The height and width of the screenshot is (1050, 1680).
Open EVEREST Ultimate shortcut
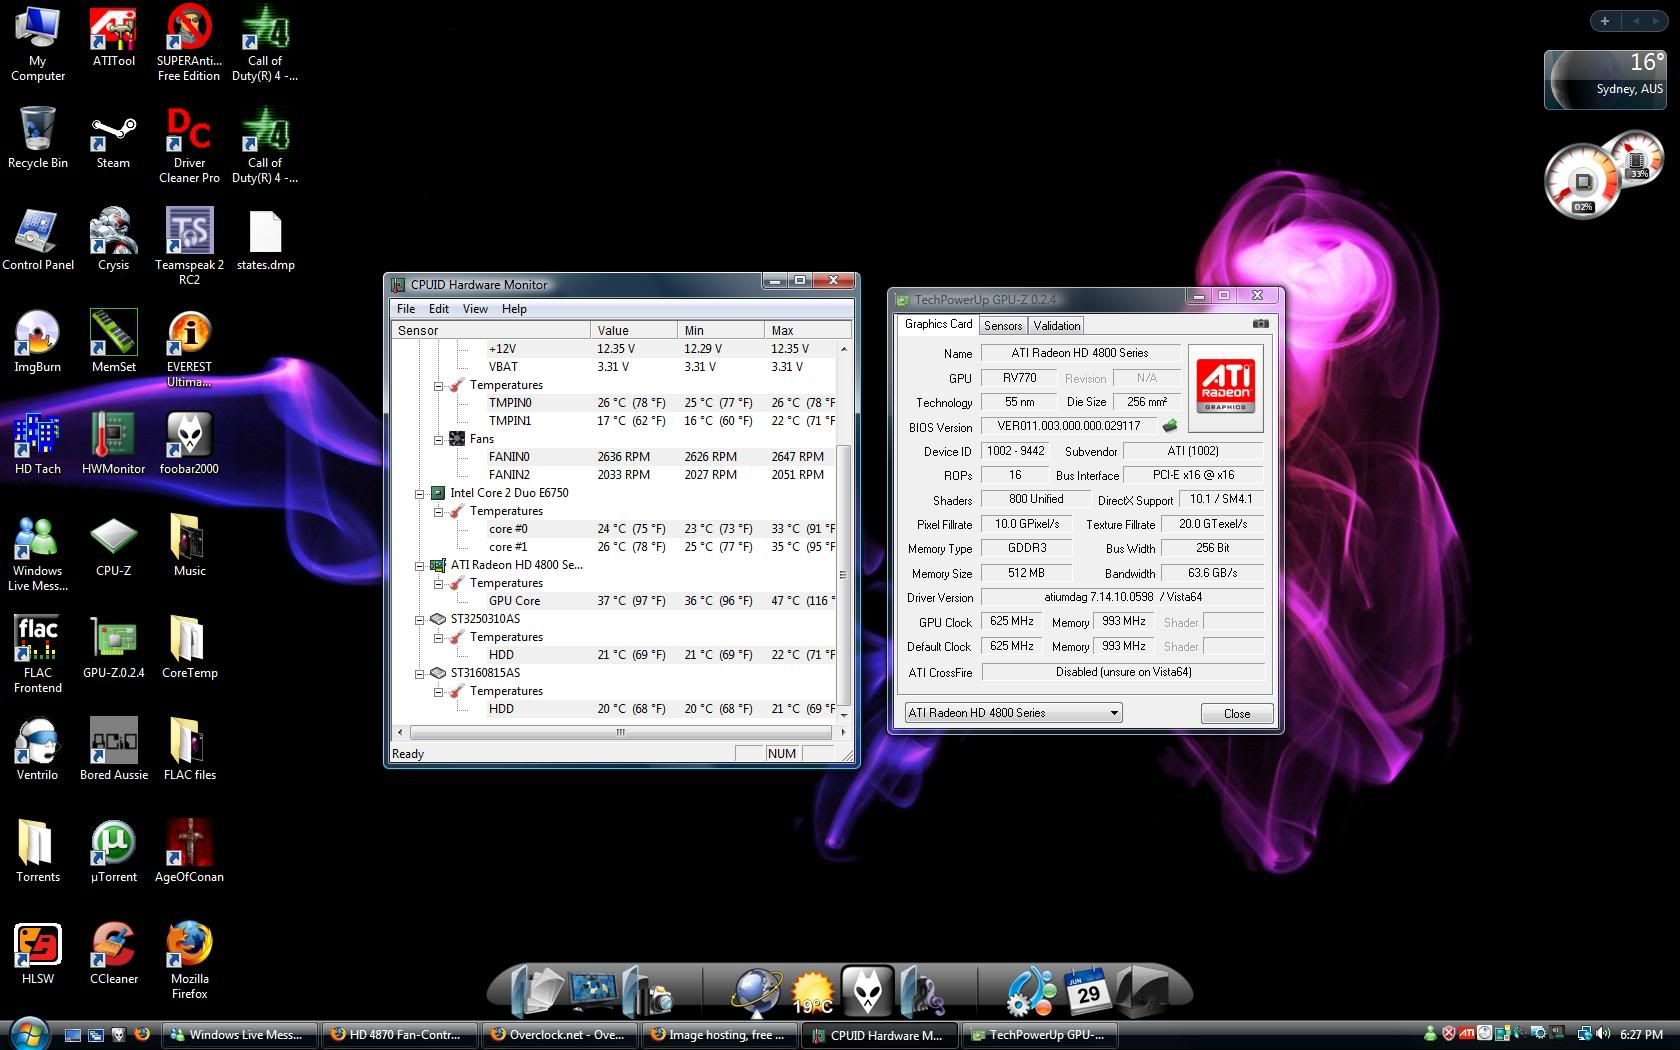(x=189, y=349)
